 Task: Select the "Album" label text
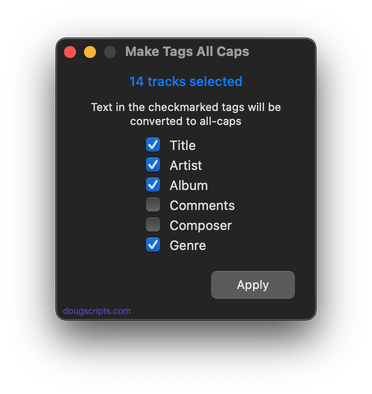click(189, 185)
